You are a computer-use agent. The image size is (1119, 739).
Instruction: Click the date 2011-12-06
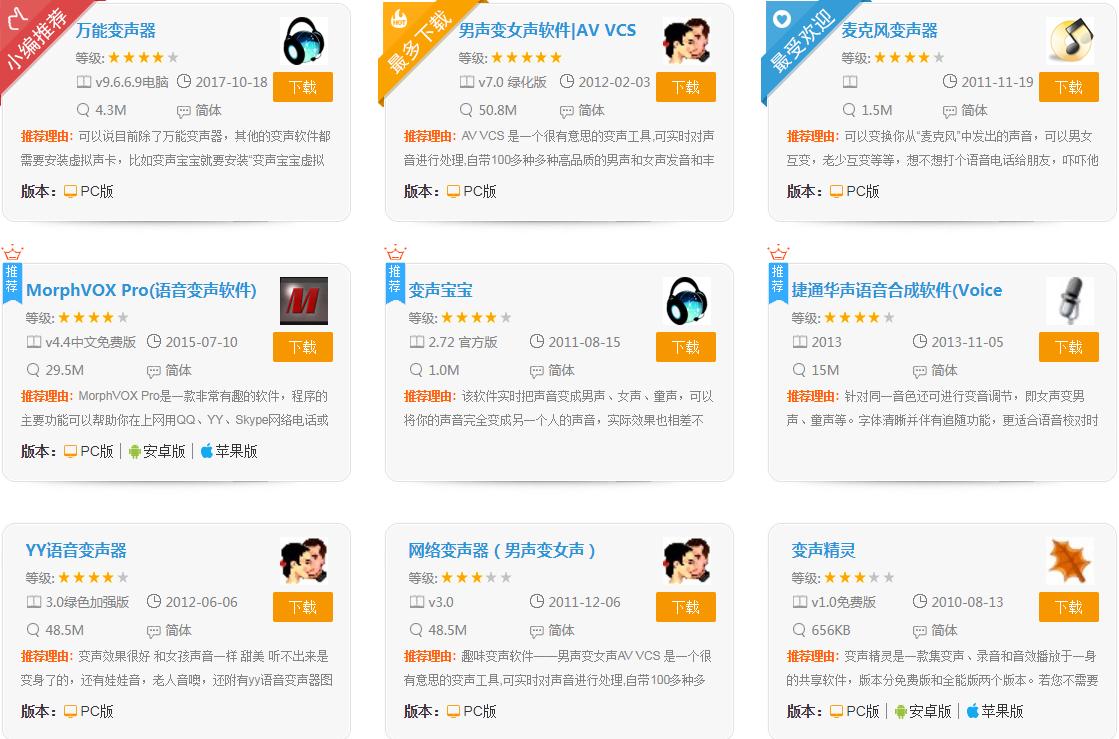pyautogui.click(x=584, y=602)
